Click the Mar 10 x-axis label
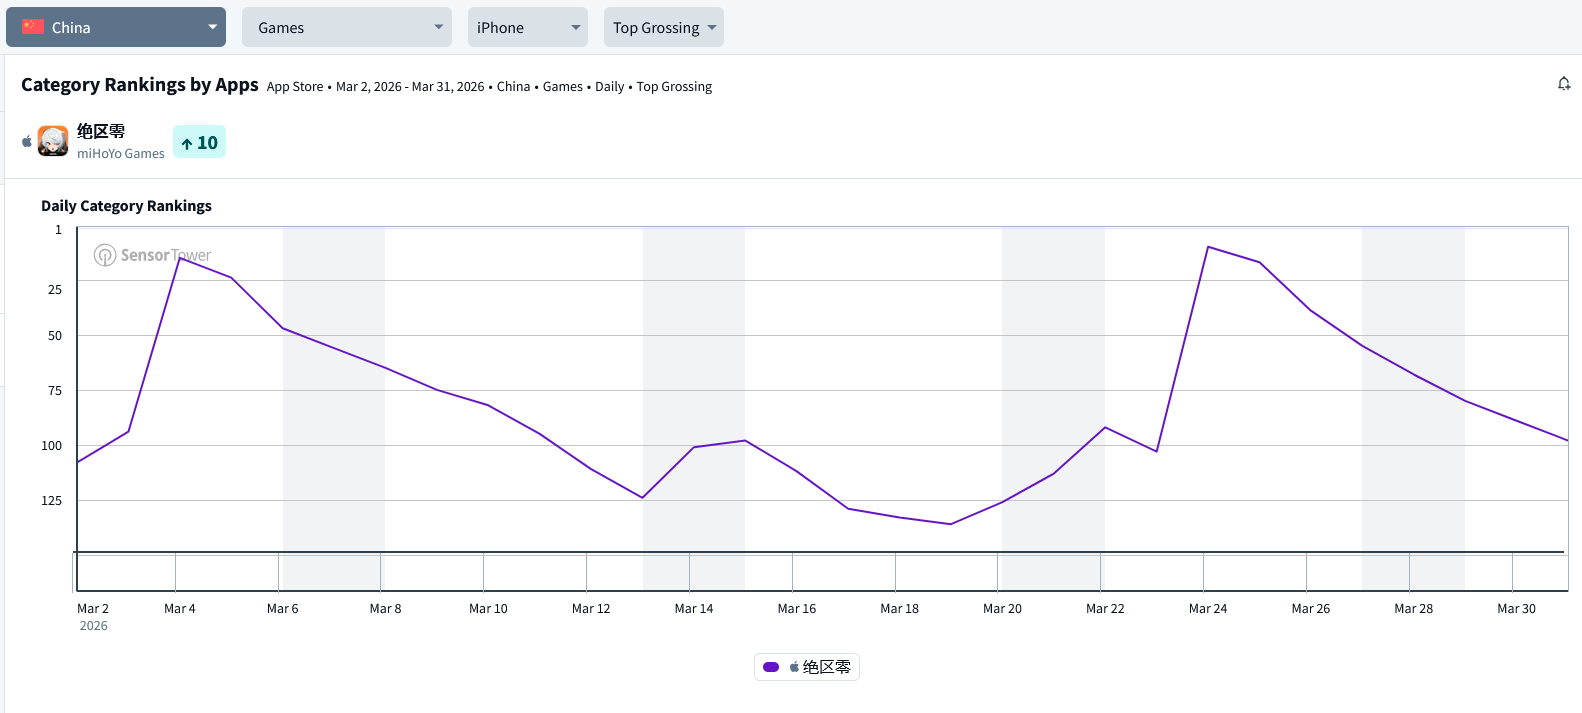The width and height of the screenshot is (1582, 713). [488, 608]
